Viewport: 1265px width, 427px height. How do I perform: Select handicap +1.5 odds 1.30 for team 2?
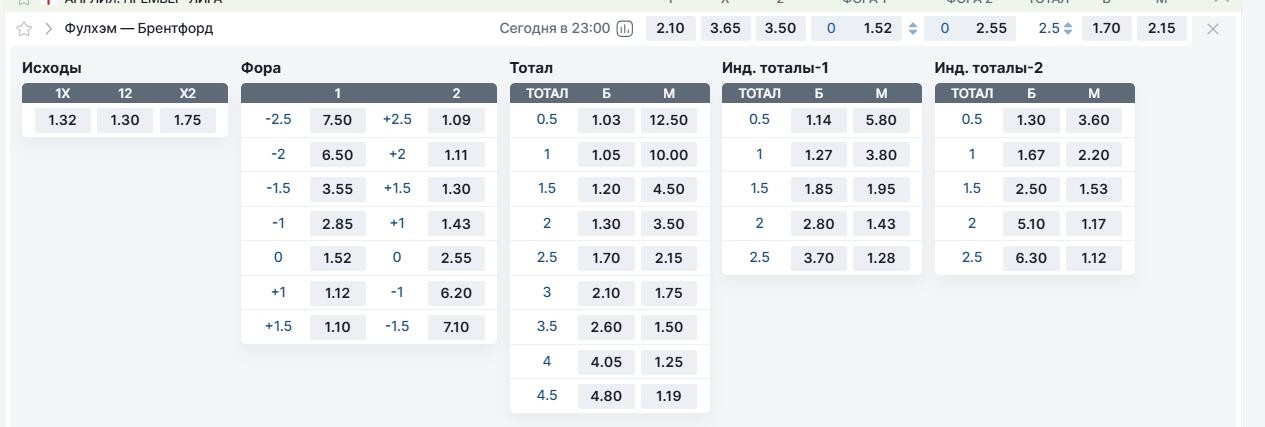coord(456,189)
